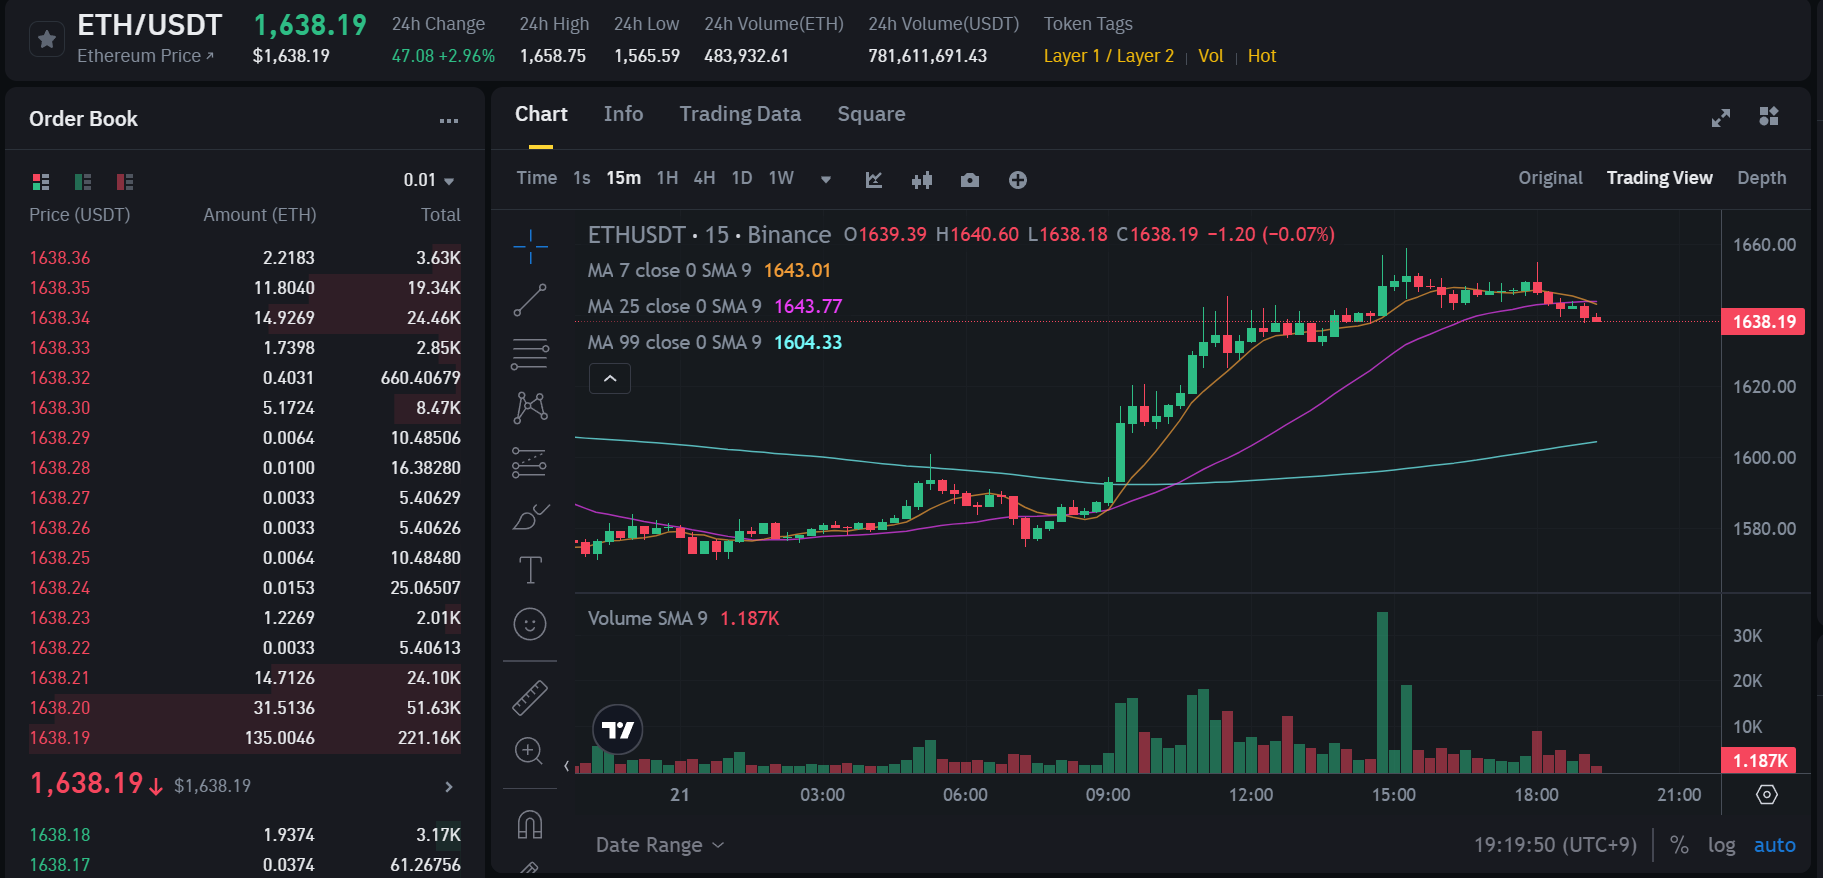Select the ruler measure tool
The height and width of the screenshot is (878, 1823).
tap(530, 697)
